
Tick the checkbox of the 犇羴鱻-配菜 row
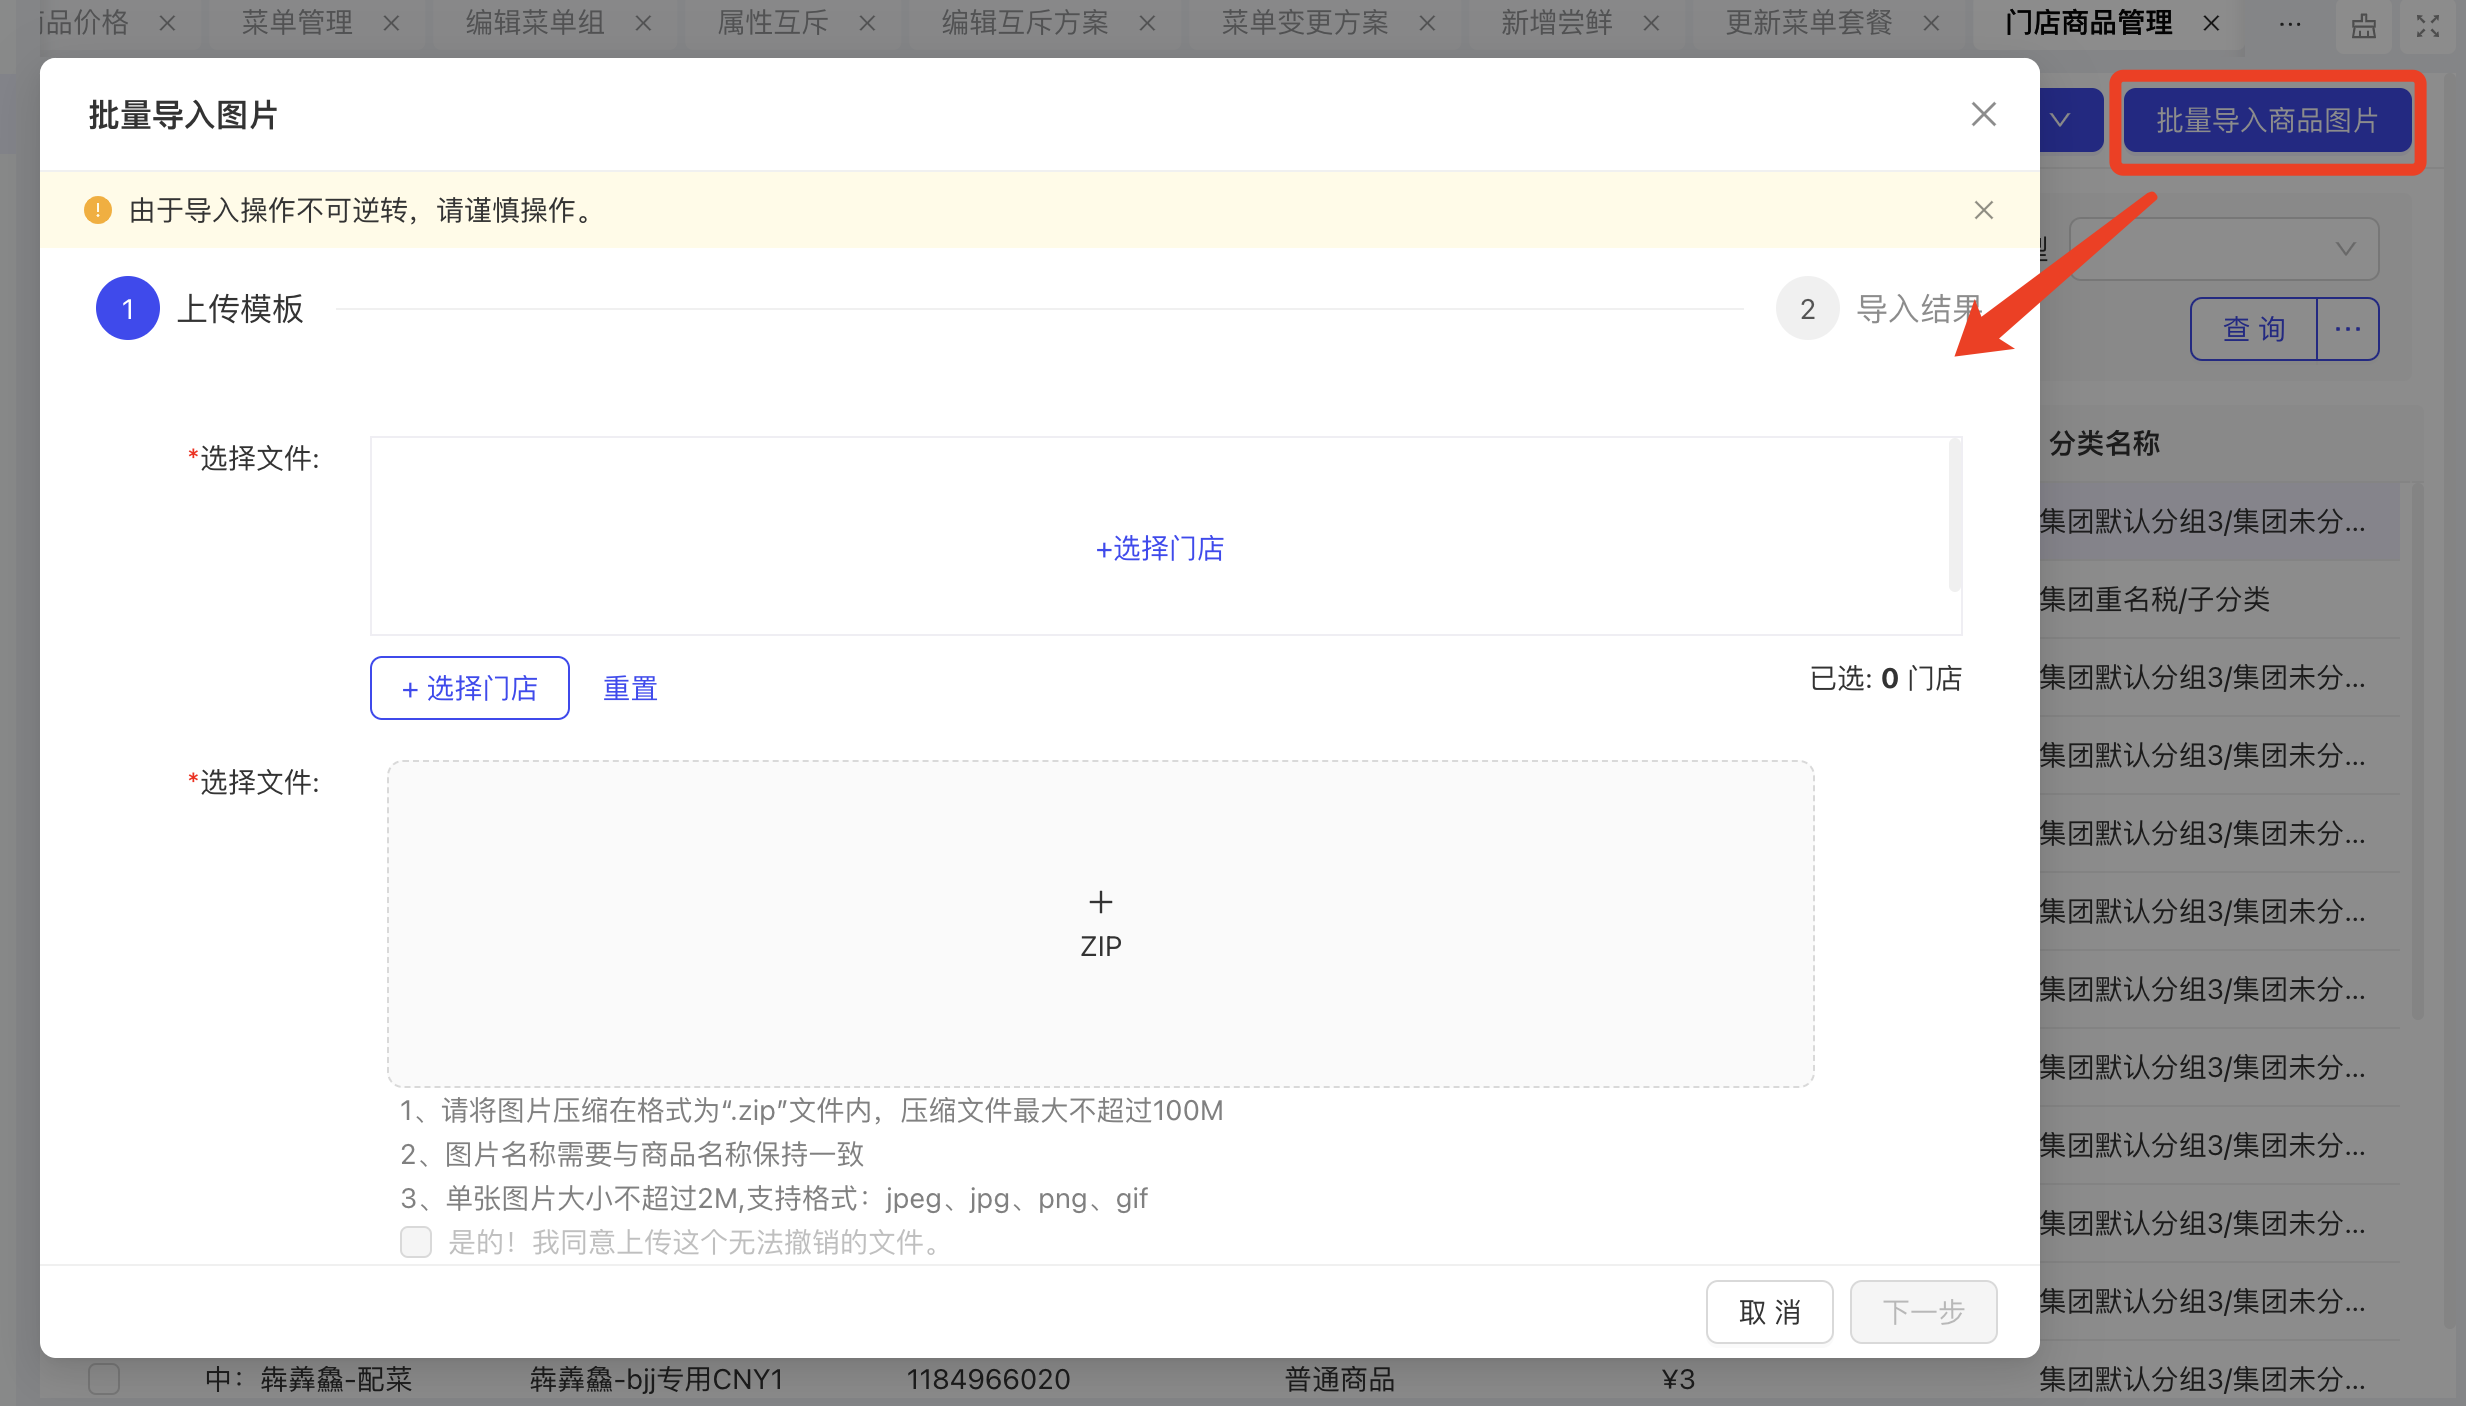pyautogui.click(x=104, y=1379)
